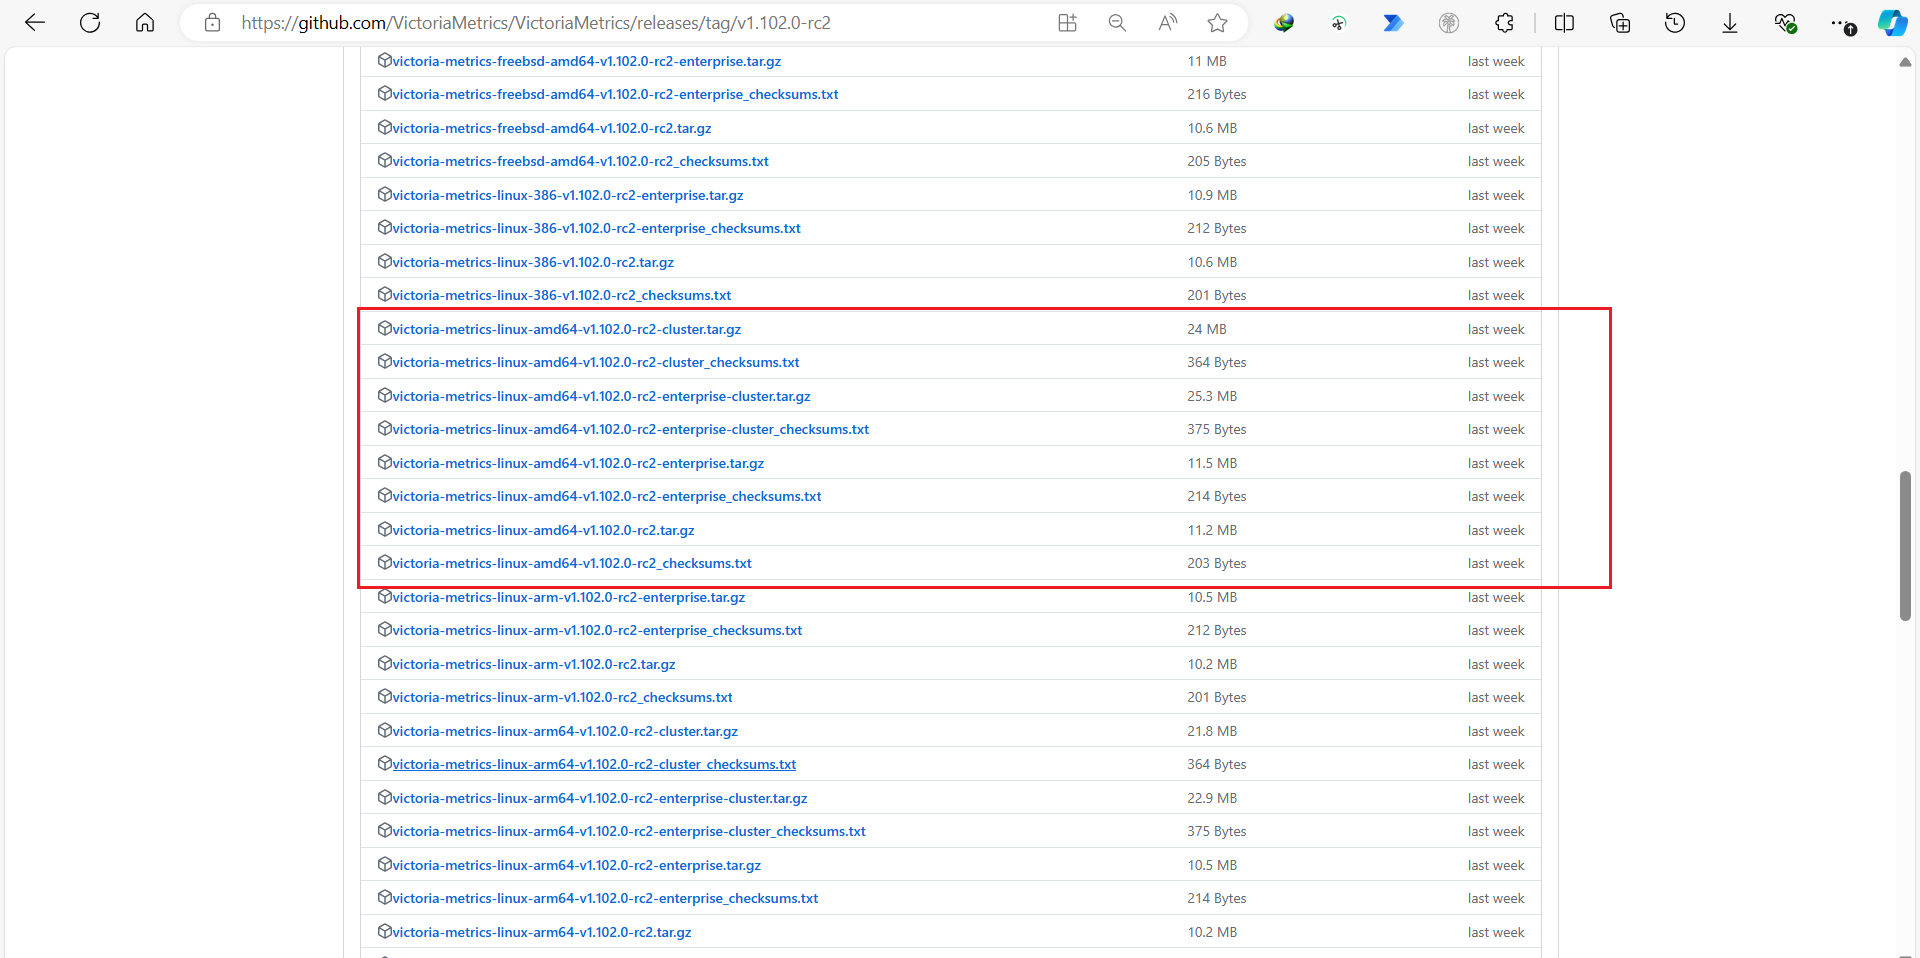Open read aloud icon in address bar
Viewport: 1920px width, 958px height.
[1167, 23]
